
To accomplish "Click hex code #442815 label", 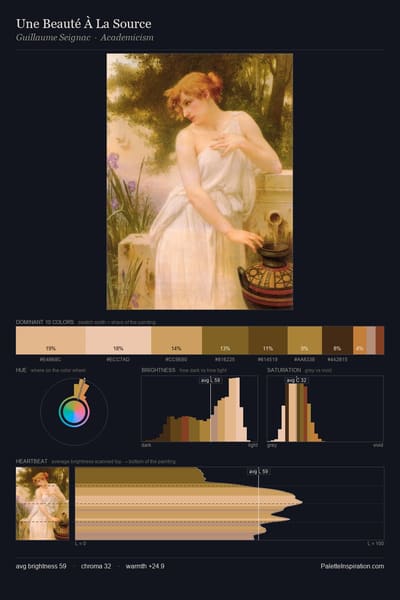I will pos(337,360).
